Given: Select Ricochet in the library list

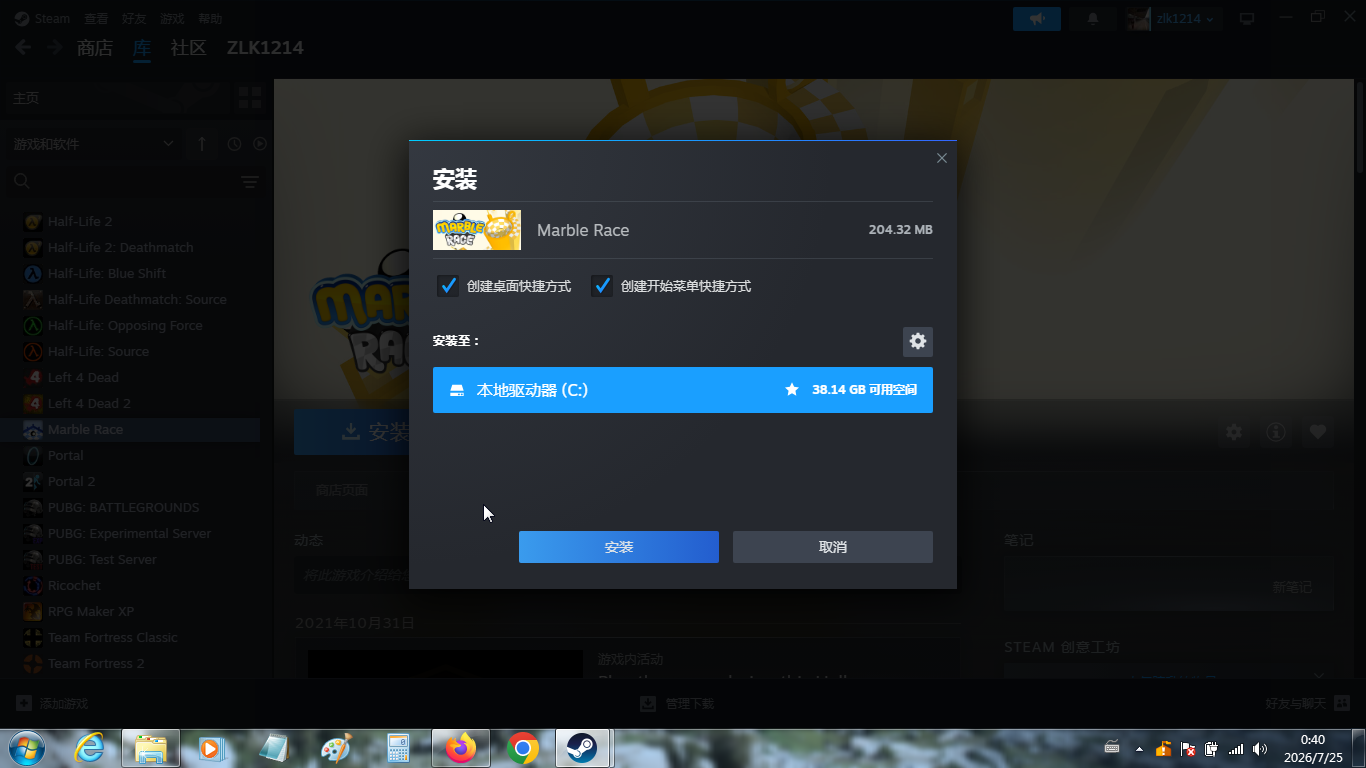Looking at the screenshot, I should (74, 585).
